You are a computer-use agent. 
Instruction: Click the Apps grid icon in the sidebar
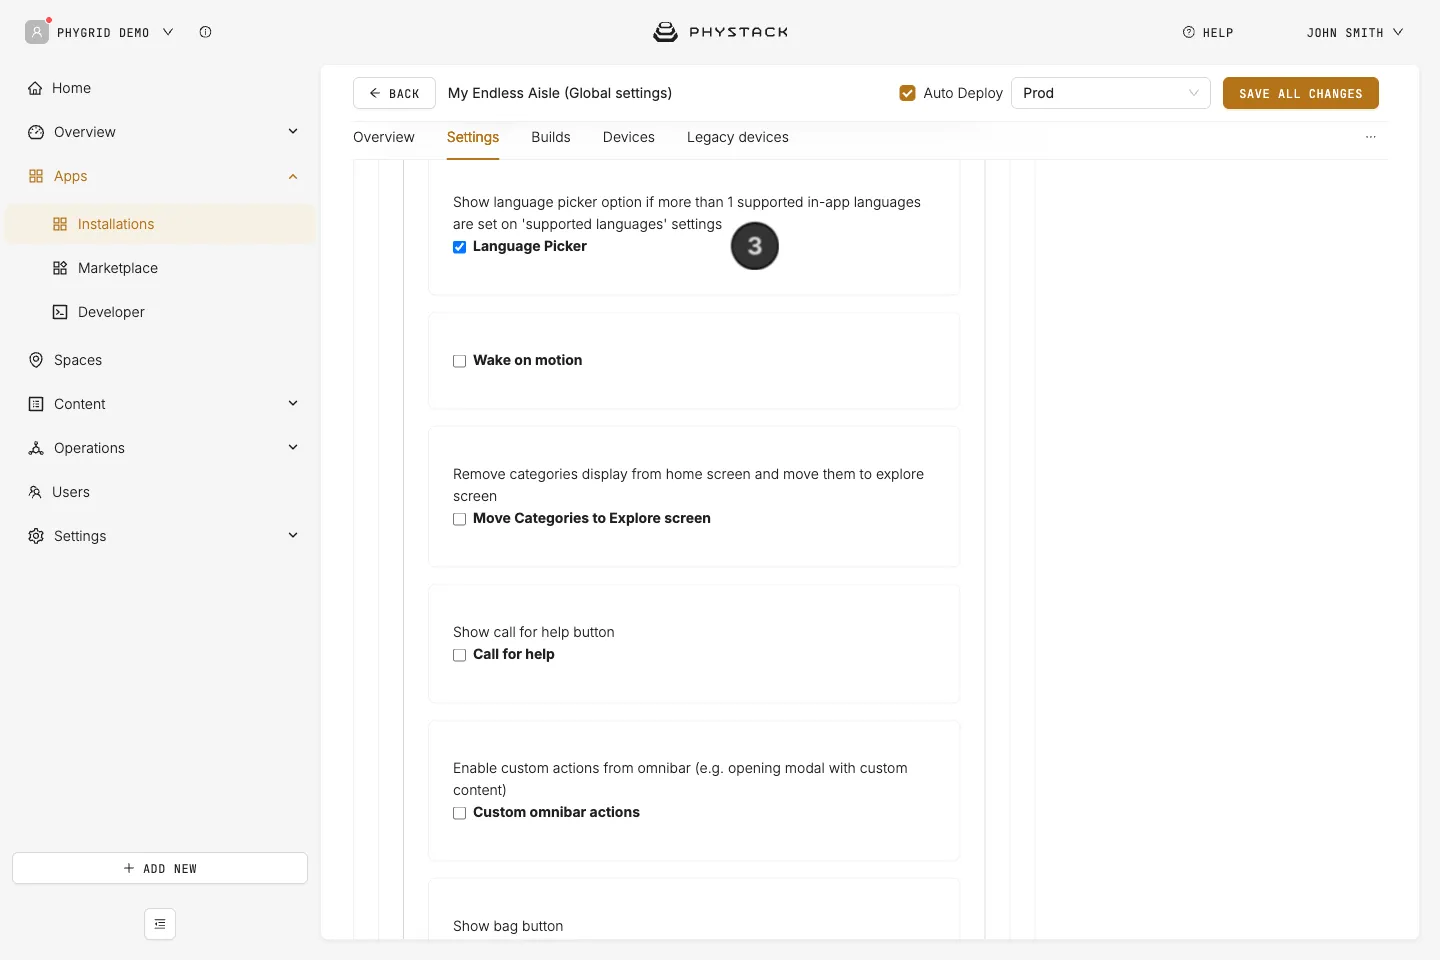[36, 176]
